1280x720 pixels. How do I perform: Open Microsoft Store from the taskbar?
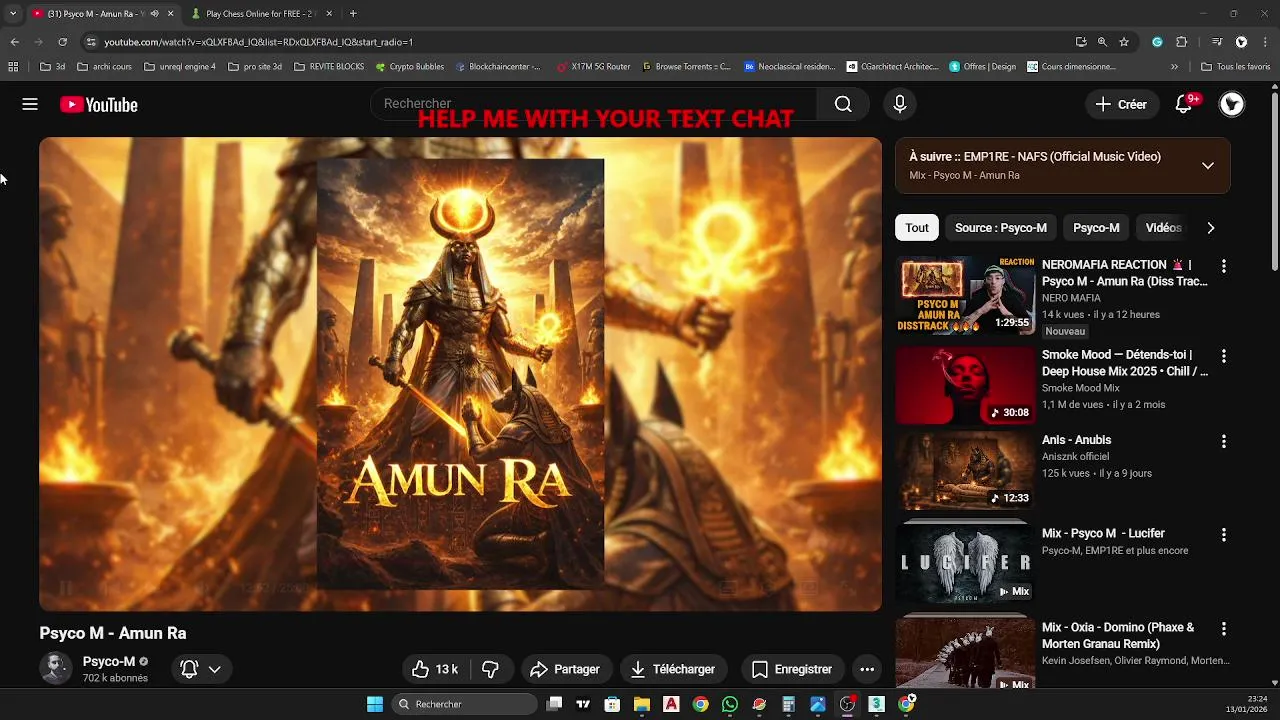coord(612,704)
